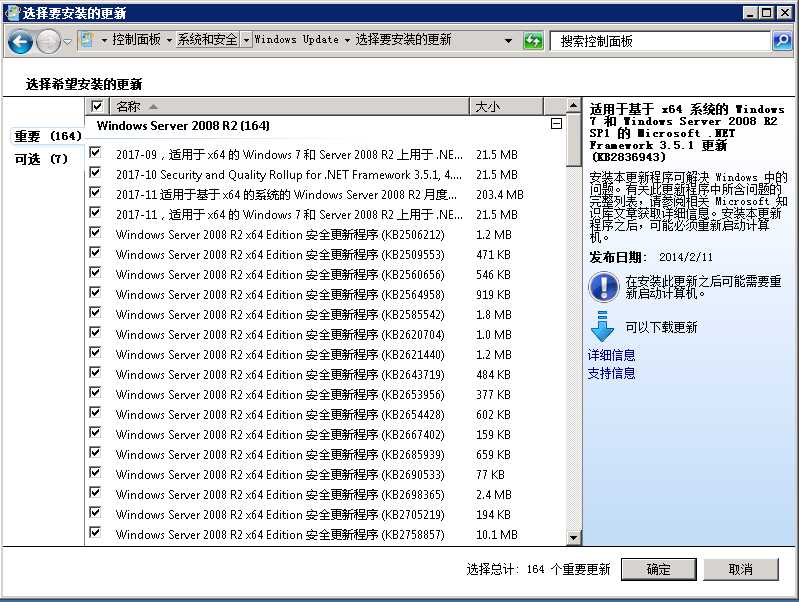Image resolution: width=799 pixels, height=602 pixels.
Task: Select the KB2758857 security update row
Action: [325, 534]
